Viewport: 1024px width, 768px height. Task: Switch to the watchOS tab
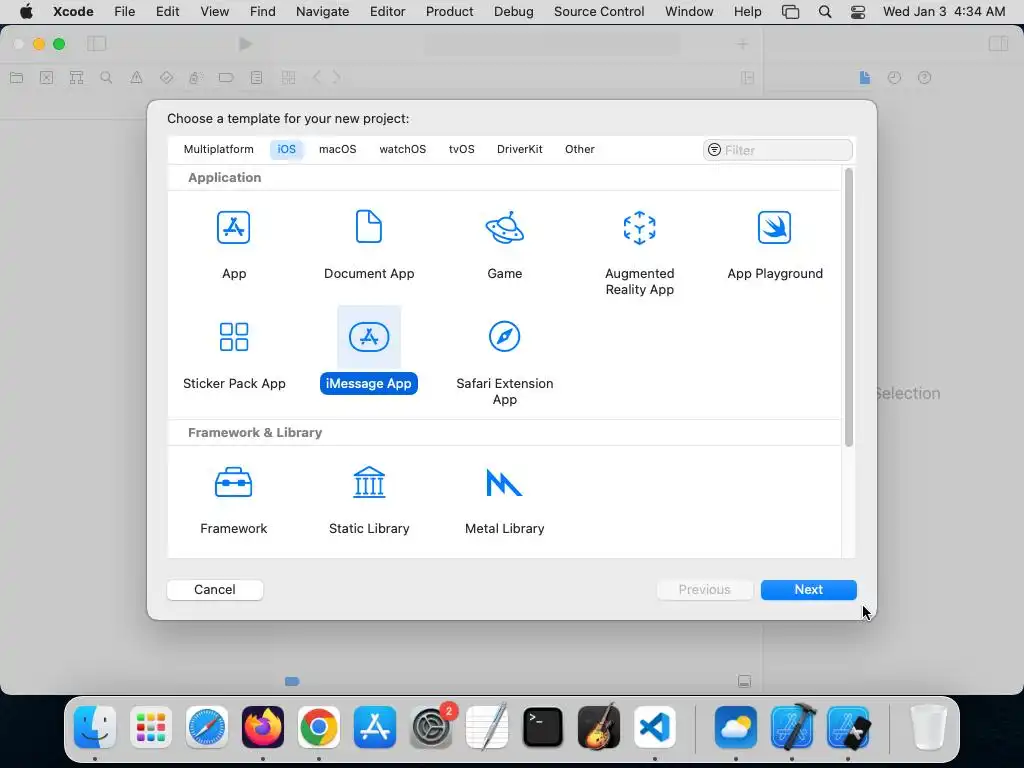(x=402, y=149)
